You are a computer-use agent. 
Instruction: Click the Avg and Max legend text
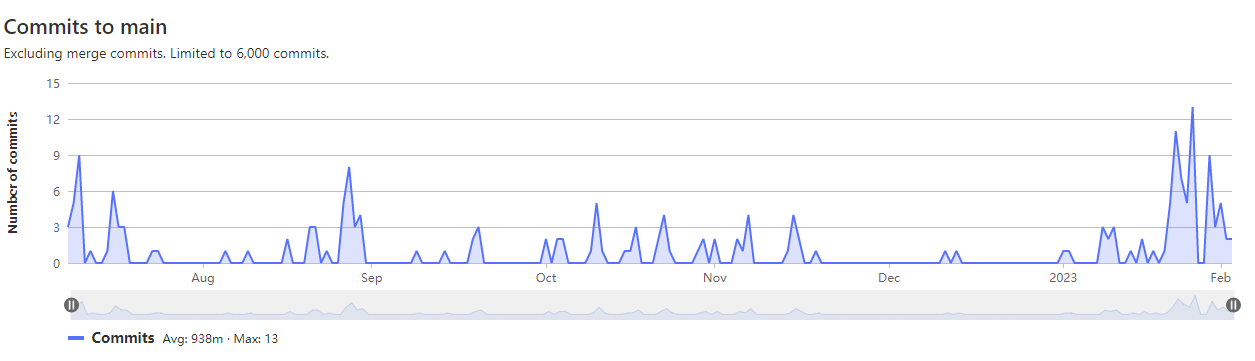tap(220, 339)
